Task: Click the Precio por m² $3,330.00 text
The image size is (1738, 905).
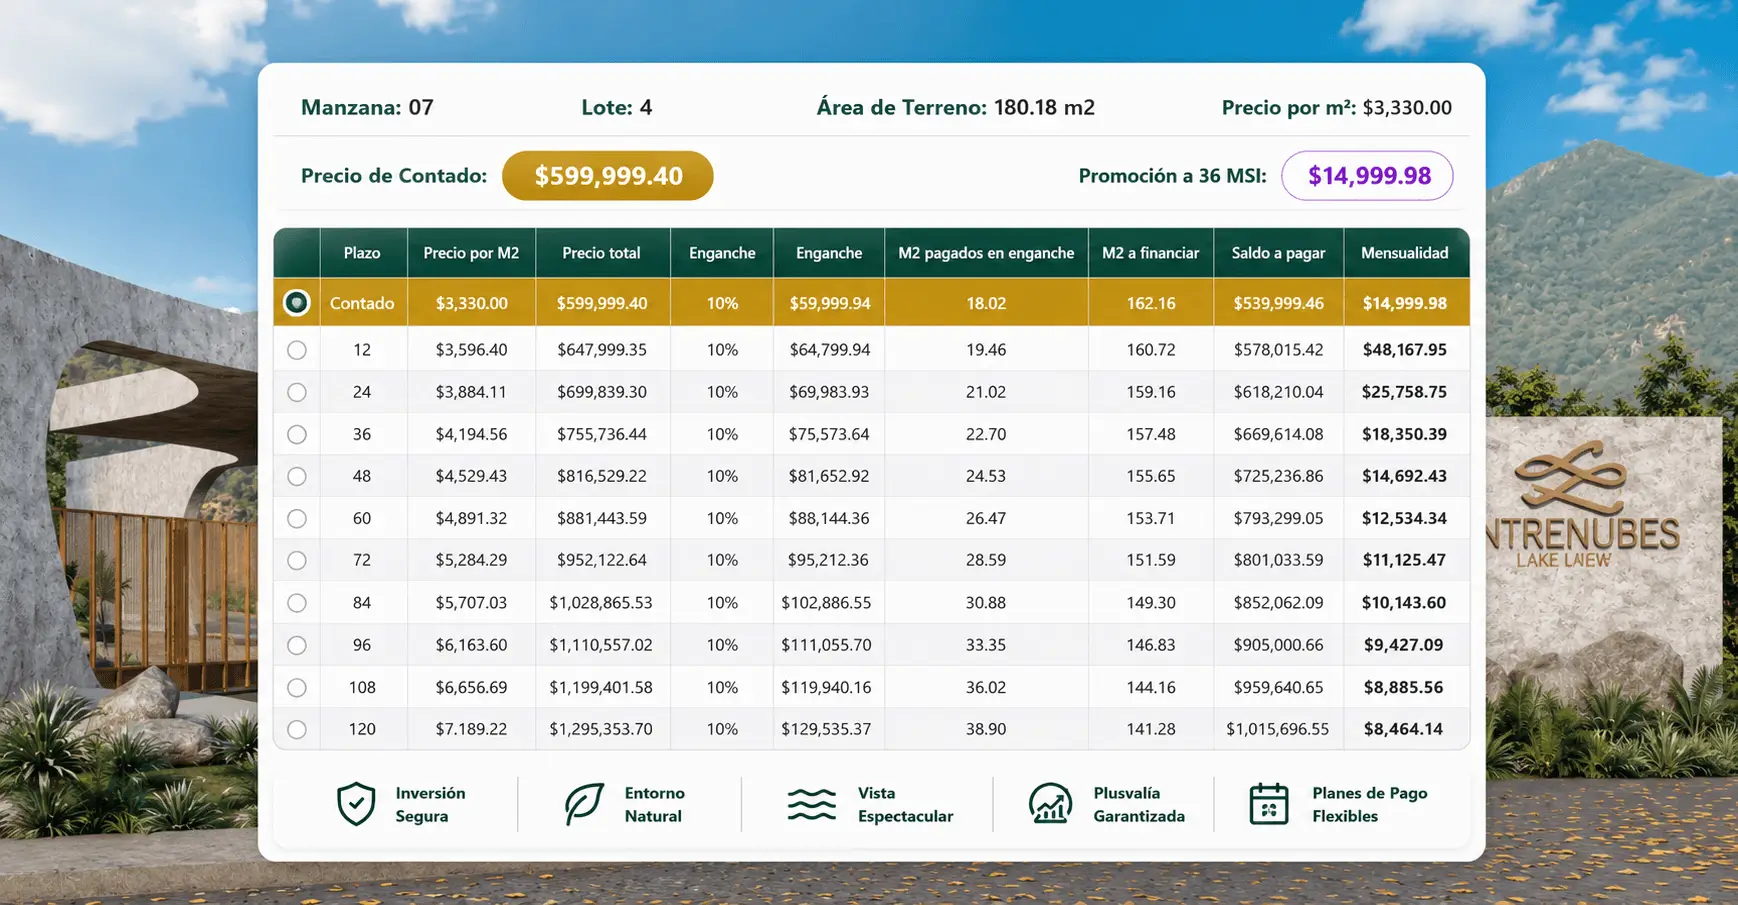Action: [1337, 107]
